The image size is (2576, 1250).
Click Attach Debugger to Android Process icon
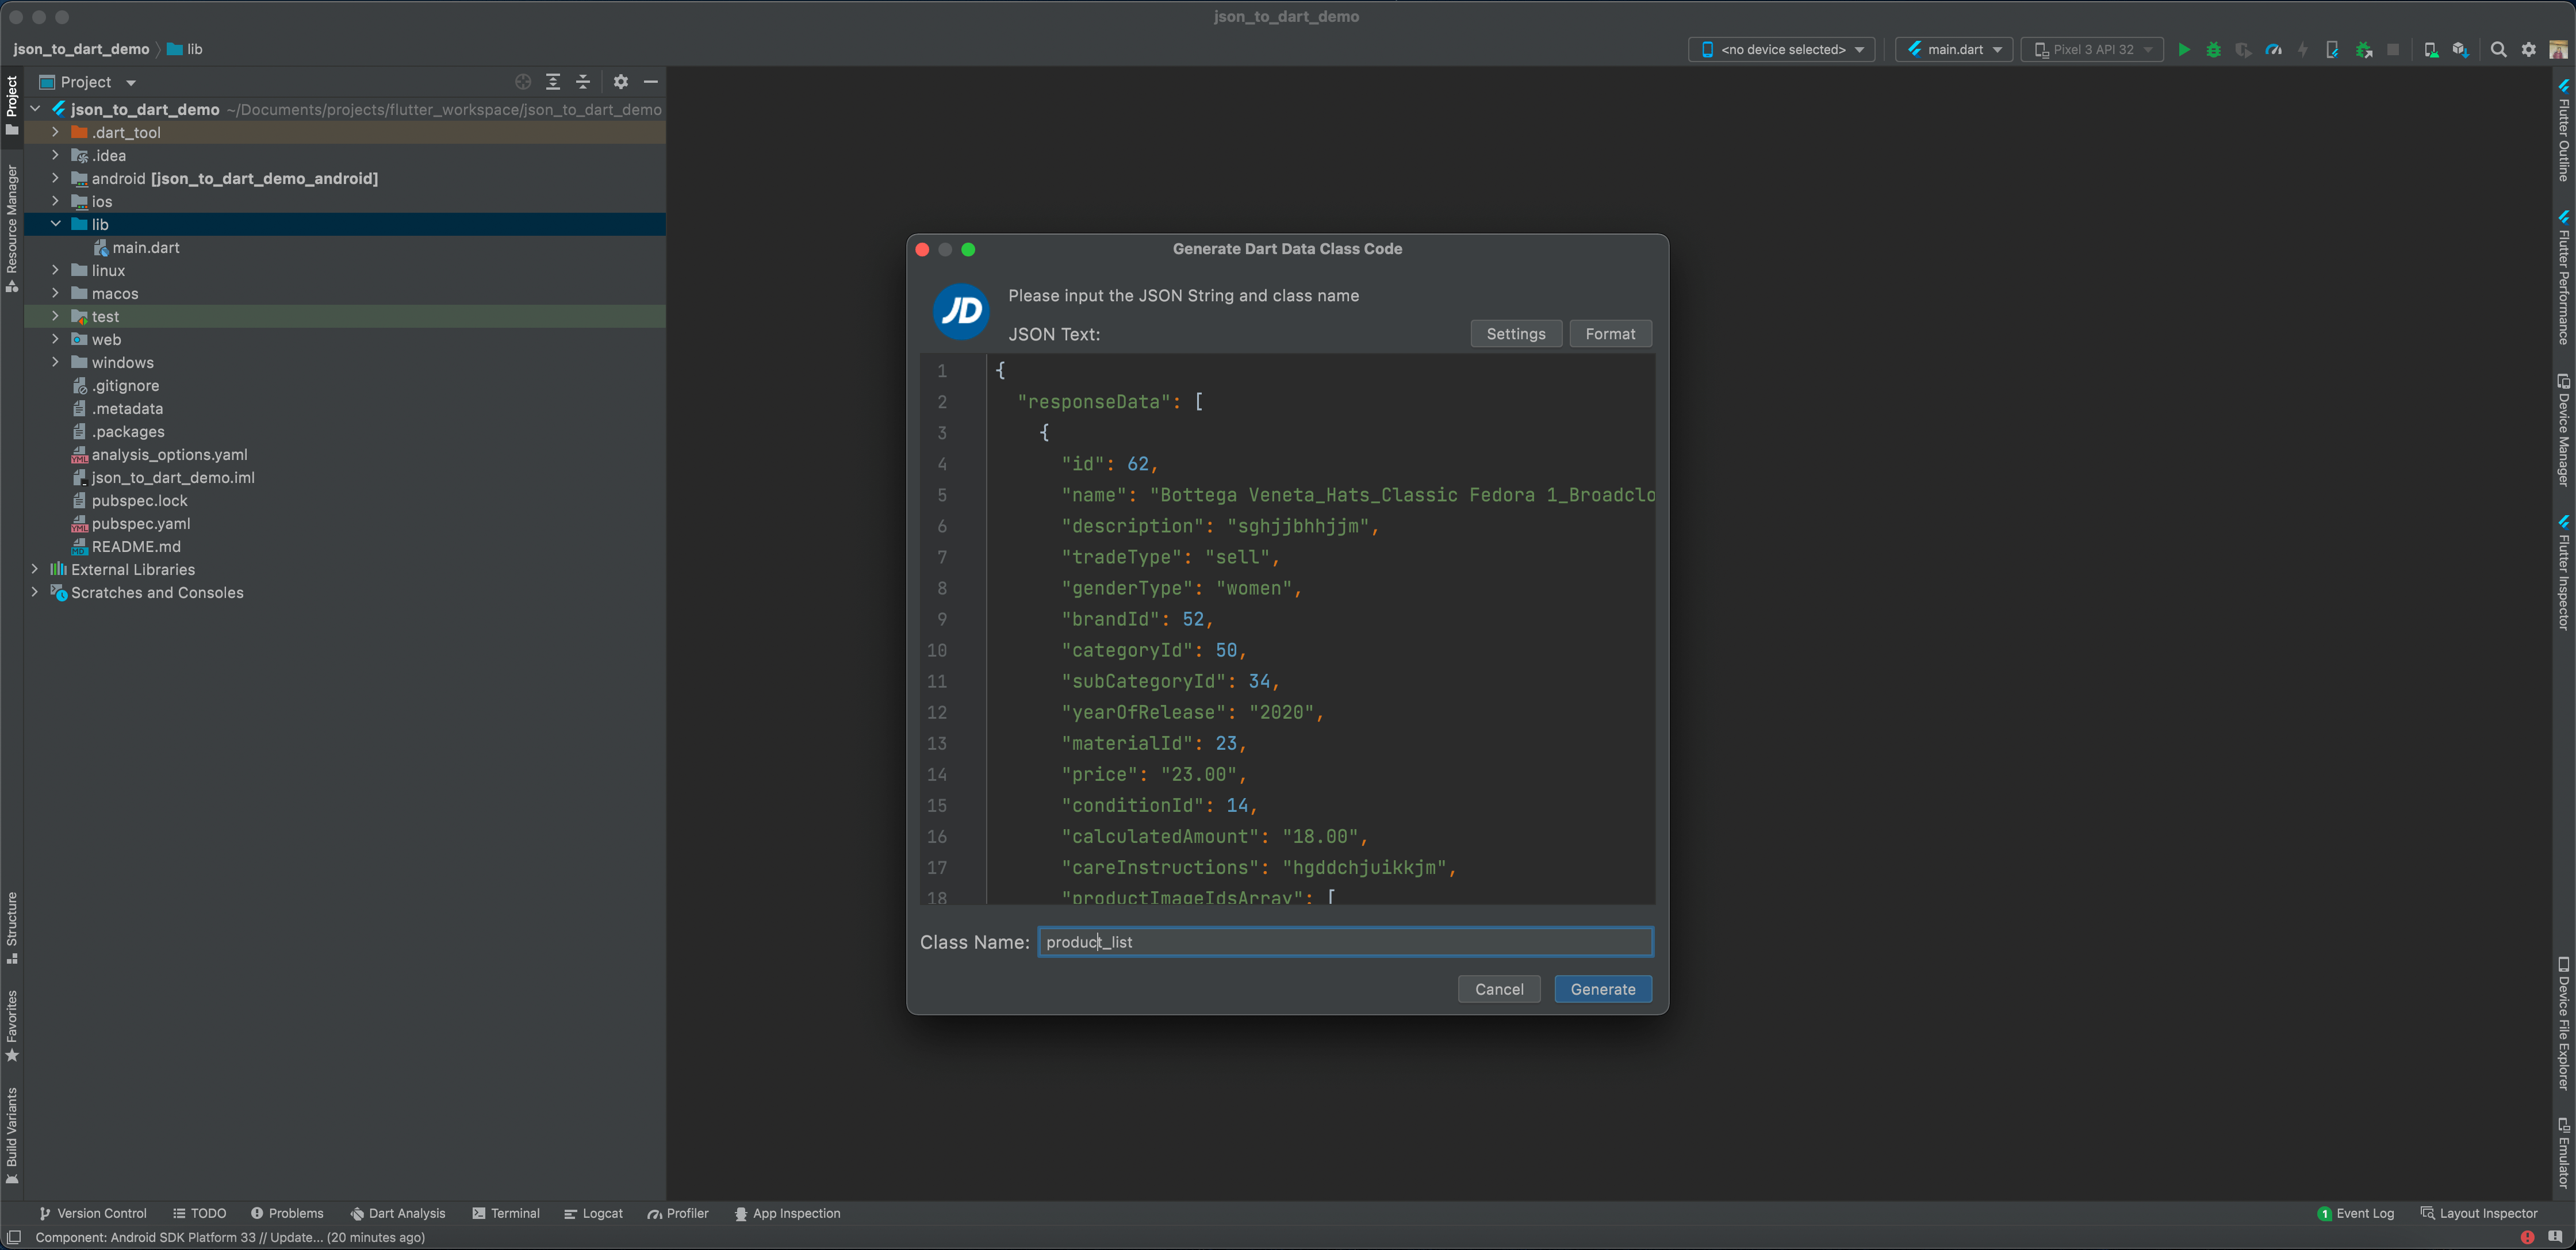tap(2364, 49)
